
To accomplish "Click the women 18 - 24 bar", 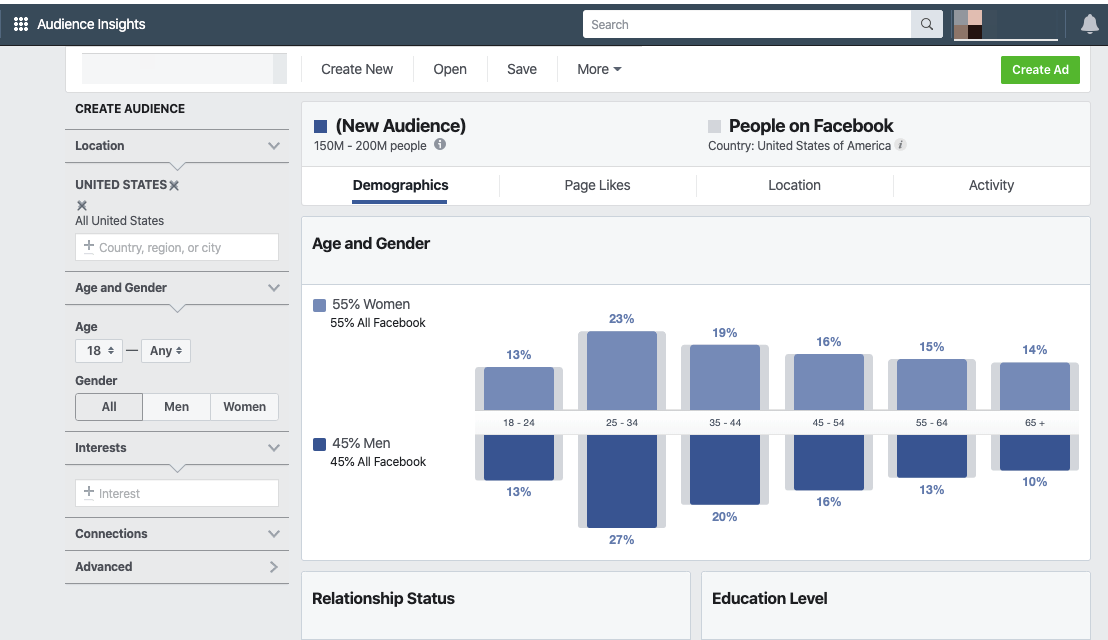I will tap(519, 389).
